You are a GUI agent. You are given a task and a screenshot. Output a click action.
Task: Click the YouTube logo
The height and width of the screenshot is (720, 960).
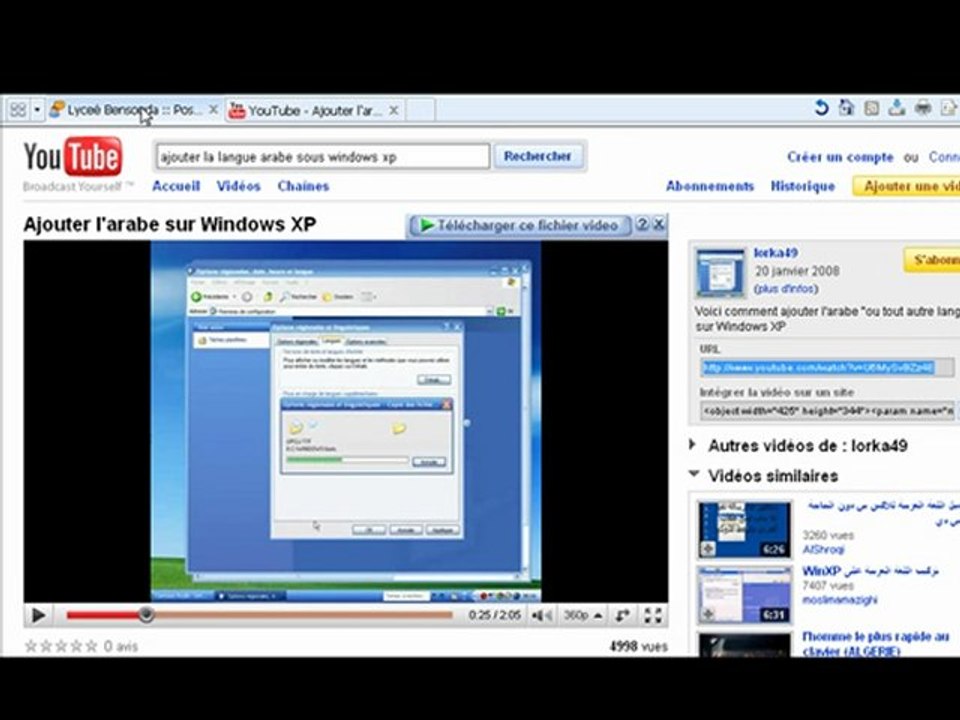pyautogui.click(x=73, y=157)
